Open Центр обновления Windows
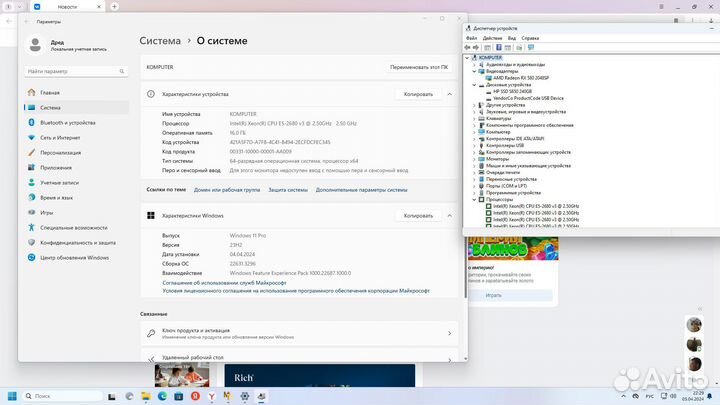This screenshot has height=405, width=720. [76, 258]
